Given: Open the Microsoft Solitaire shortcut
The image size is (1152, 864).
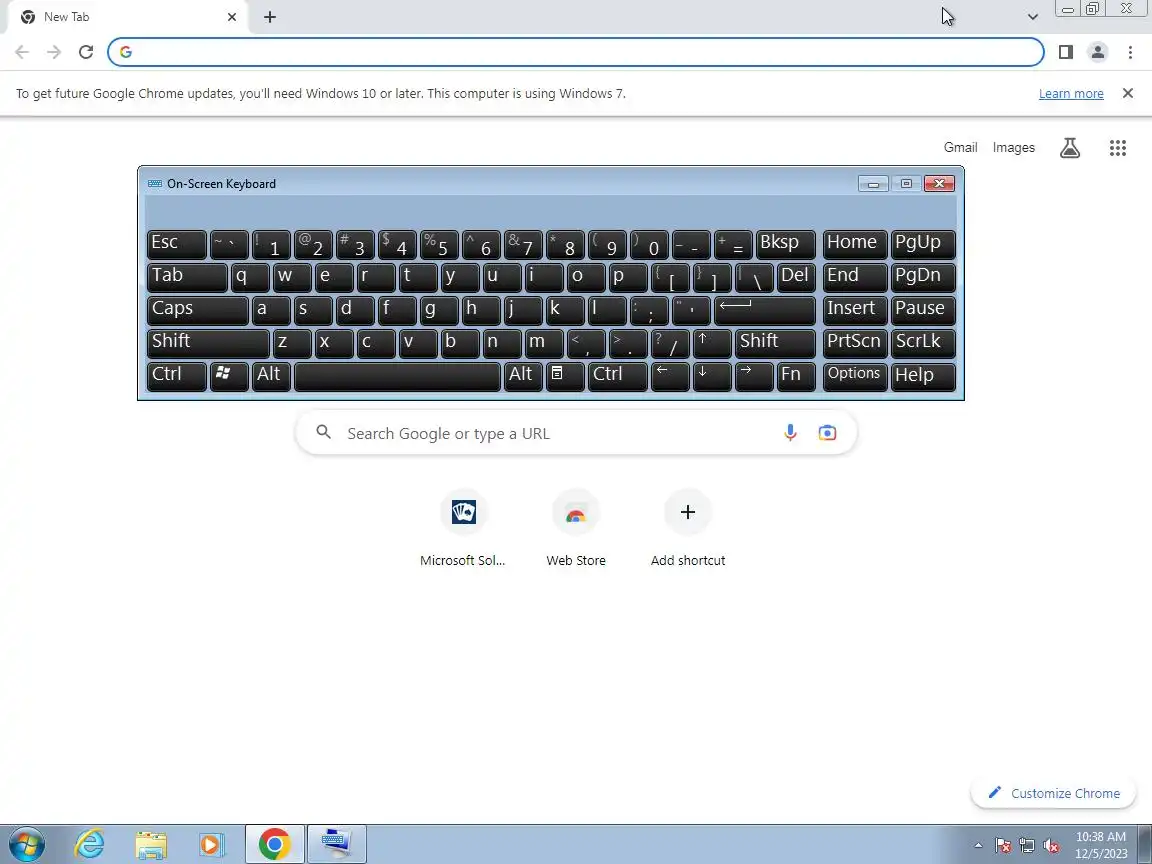Looking at the screenshot, I should [463, 529].
